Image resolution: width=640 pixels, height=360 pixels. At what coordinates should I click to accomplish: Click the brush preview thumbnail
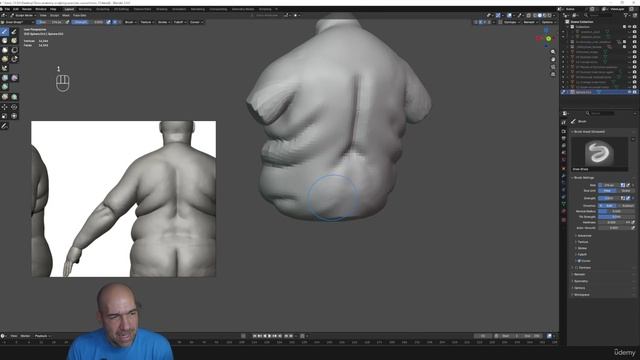[599, 154]
